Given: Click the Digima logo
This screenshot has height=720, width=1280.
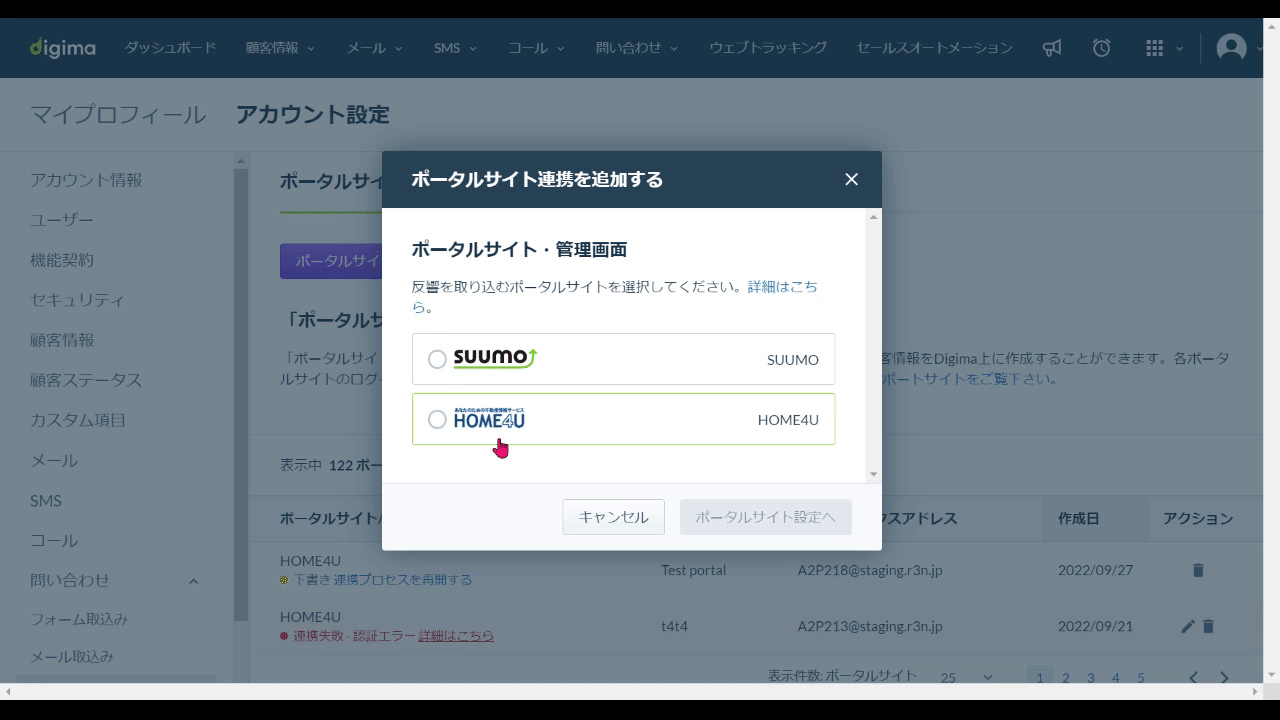Looking at the screenshot, I should click(62, 47).
